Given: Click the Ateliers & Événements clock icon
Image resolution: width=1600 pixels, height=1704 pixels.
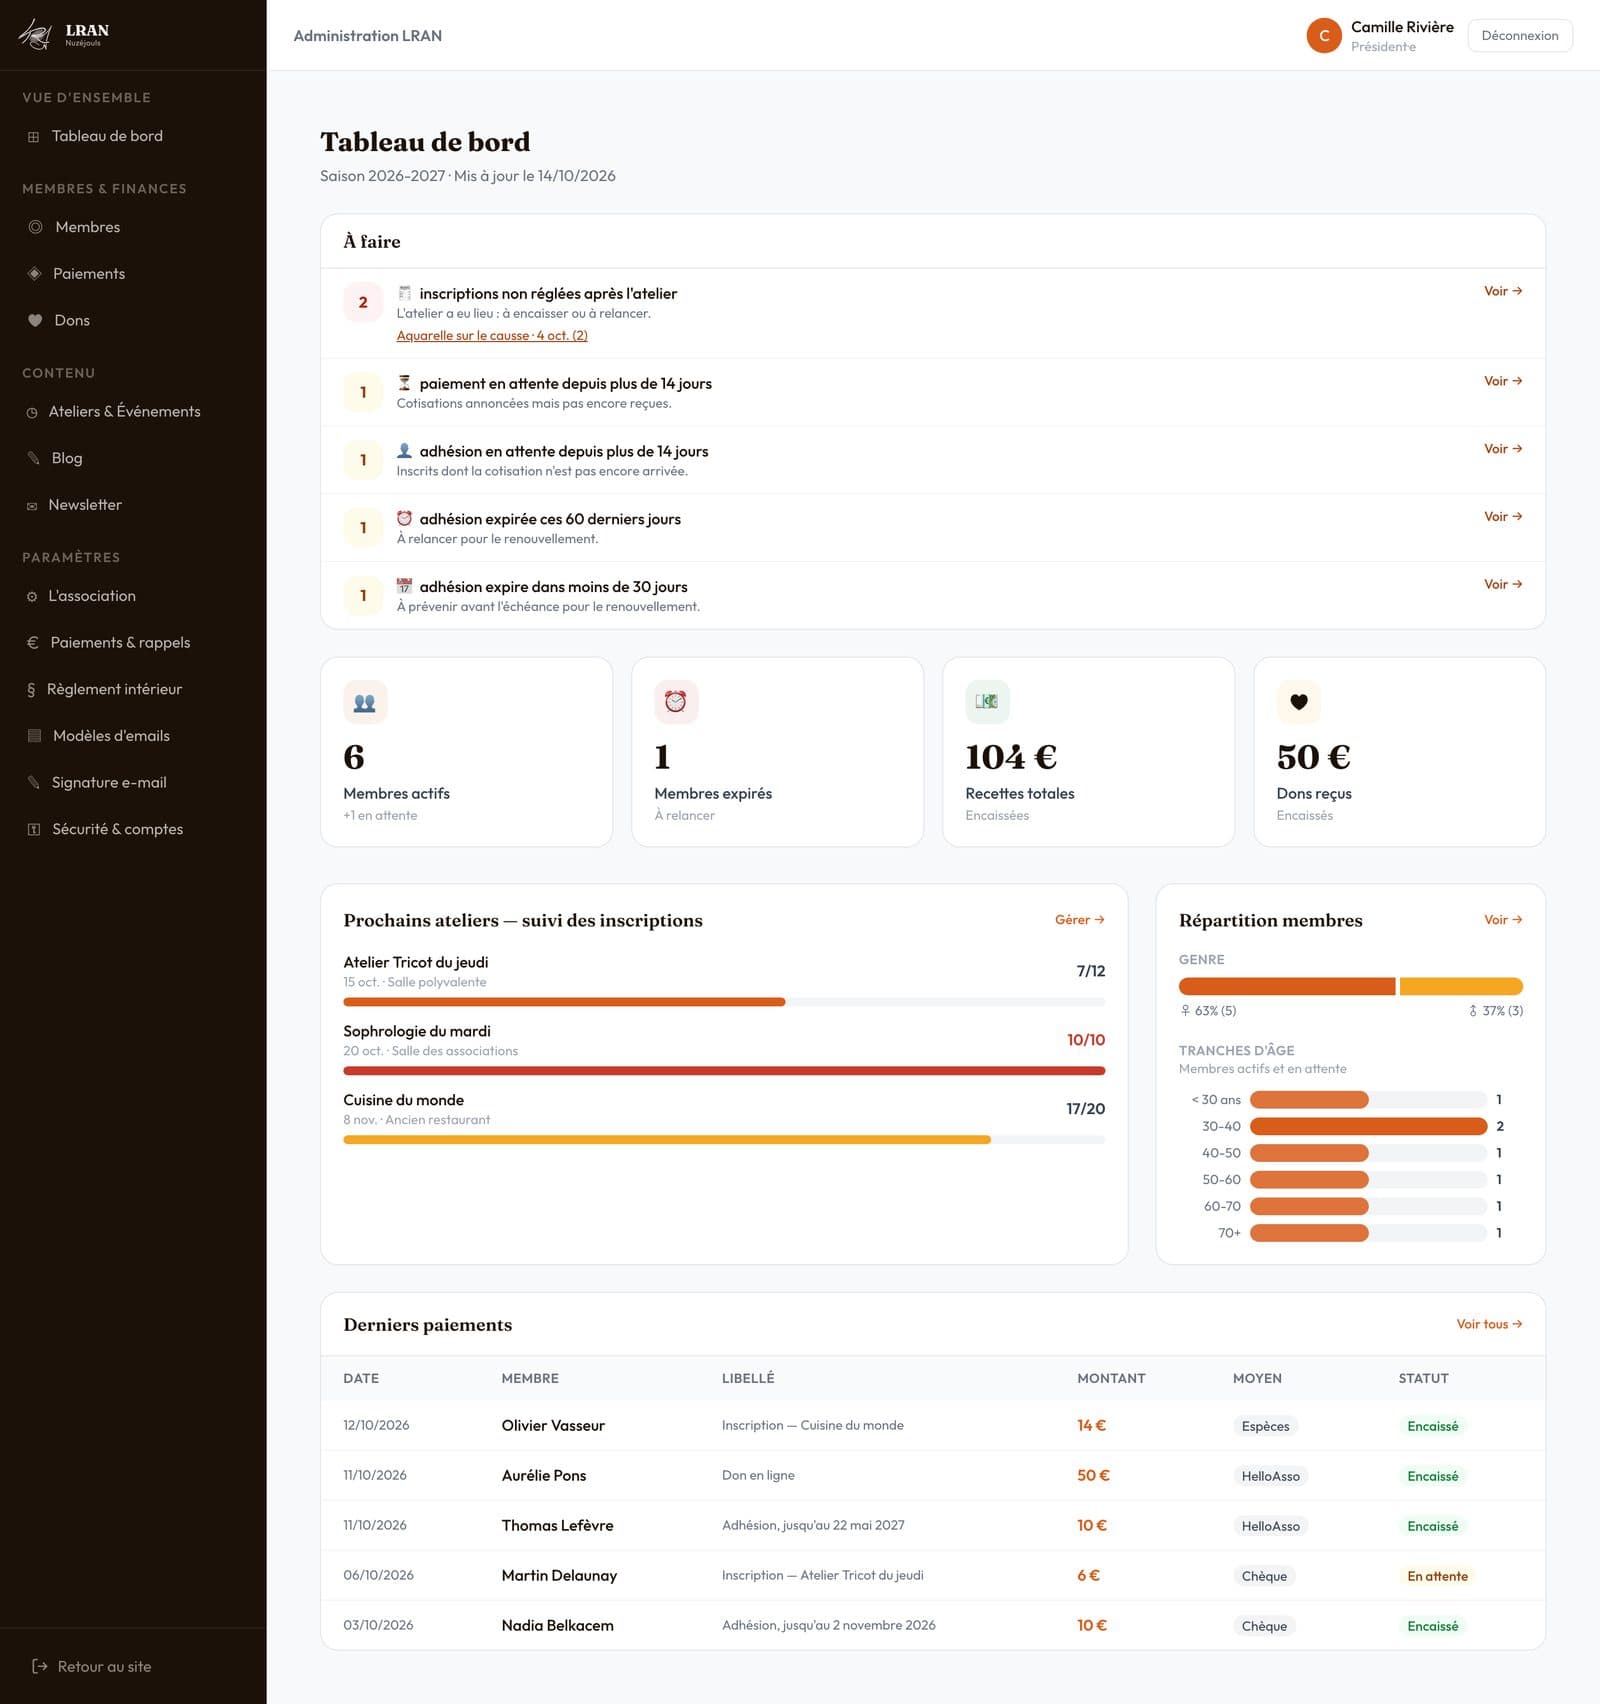Looking at the screenshot, I should (32, 412).
